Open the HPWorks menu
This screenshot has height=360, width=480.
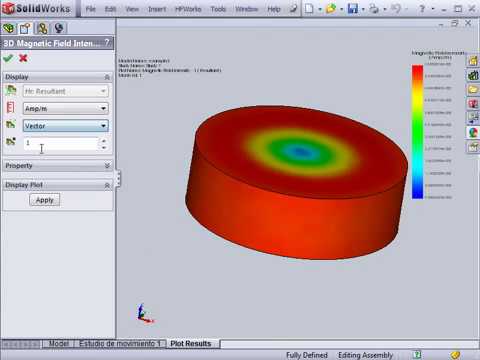coord(188,9)
